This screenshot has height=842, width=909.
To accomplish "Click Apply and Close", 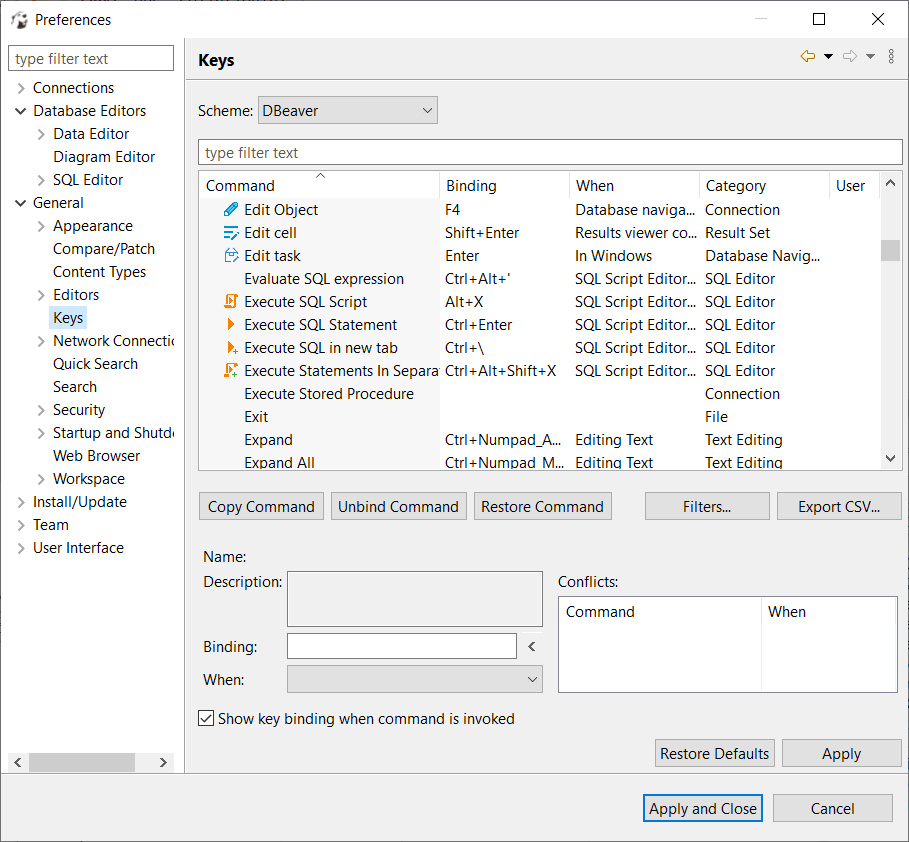I will tap(703, 808).
